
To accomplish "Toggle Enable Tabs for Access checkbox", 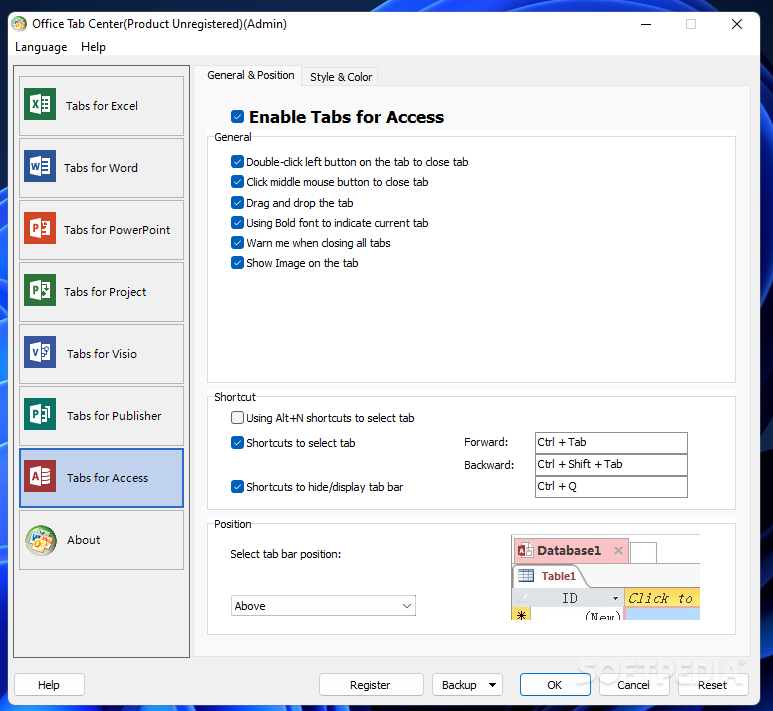I will pyautogui.click(x=237, y=117).
